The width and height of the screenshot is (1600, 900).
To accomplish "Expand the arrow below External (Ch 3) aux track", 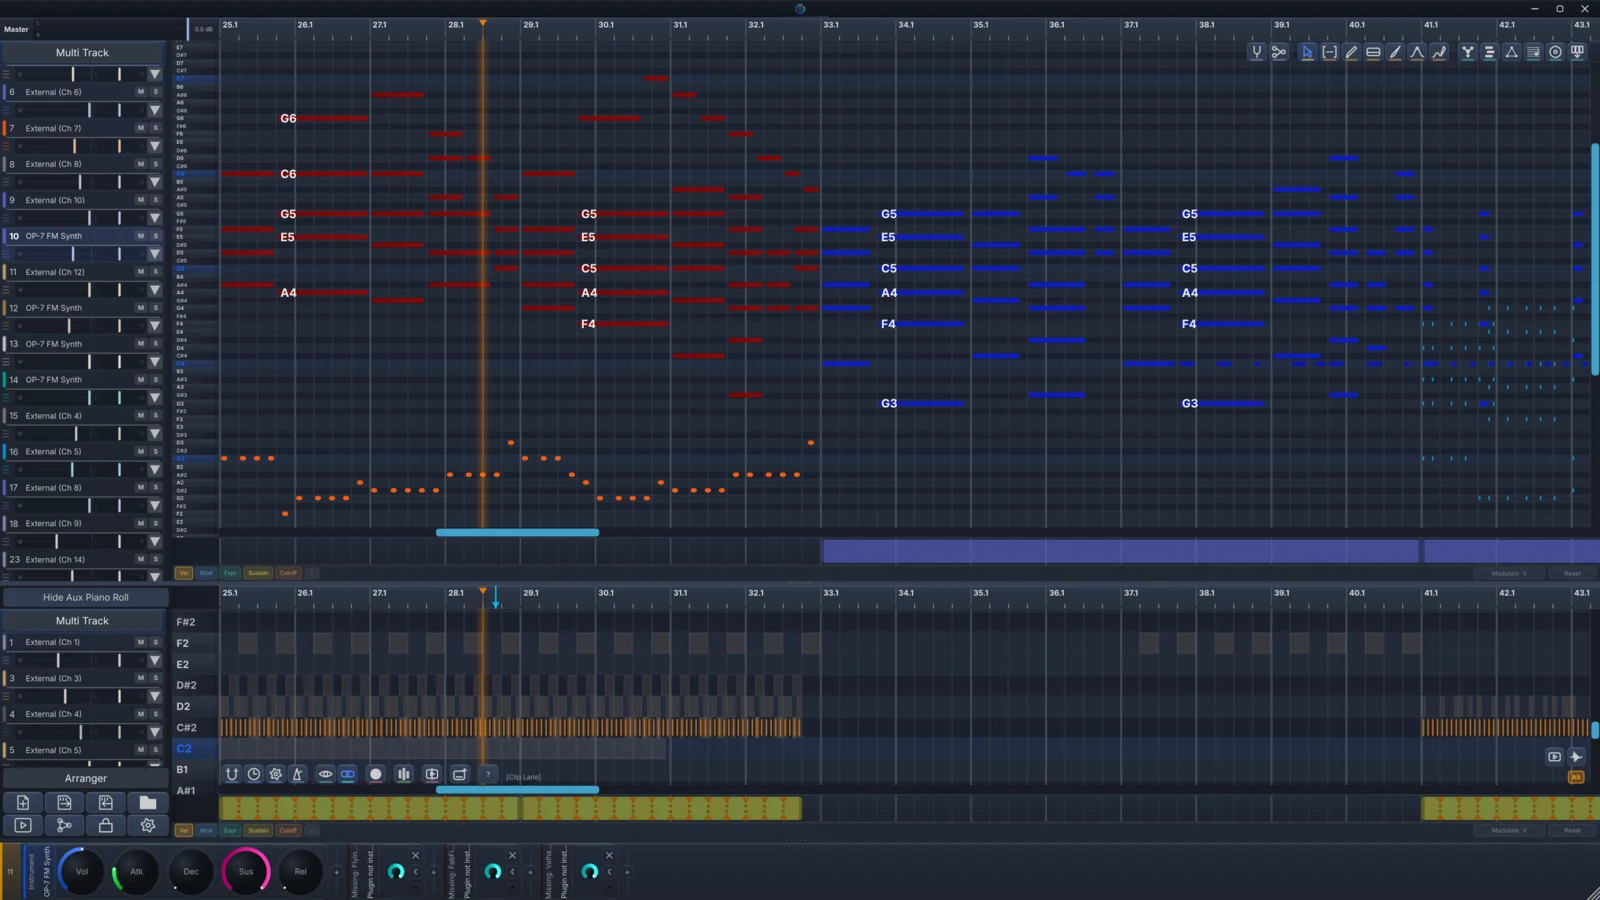I will (x=154, y=696).
